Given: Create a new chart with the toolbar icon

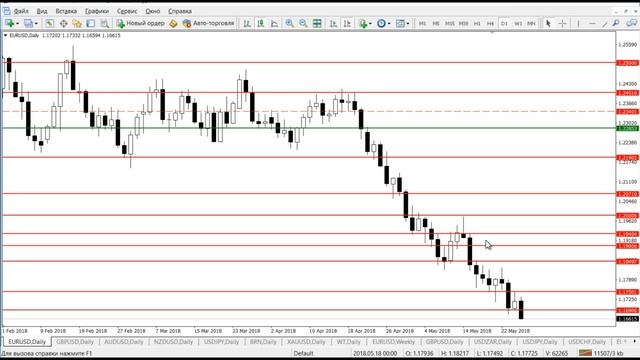Looking at the screenshot, I should [9, 23].
